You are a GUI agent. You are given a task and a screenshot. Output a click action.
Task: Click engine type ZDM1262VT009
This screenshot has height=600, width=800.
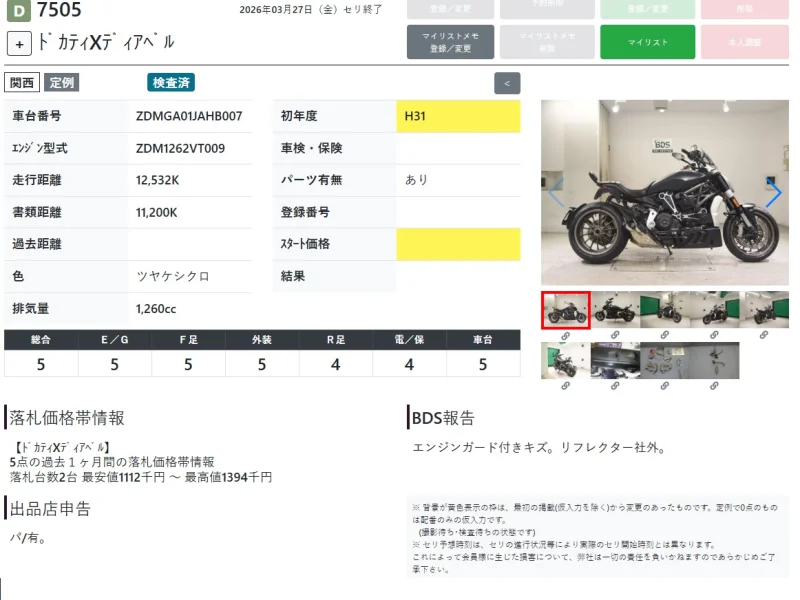coord(180,148)
